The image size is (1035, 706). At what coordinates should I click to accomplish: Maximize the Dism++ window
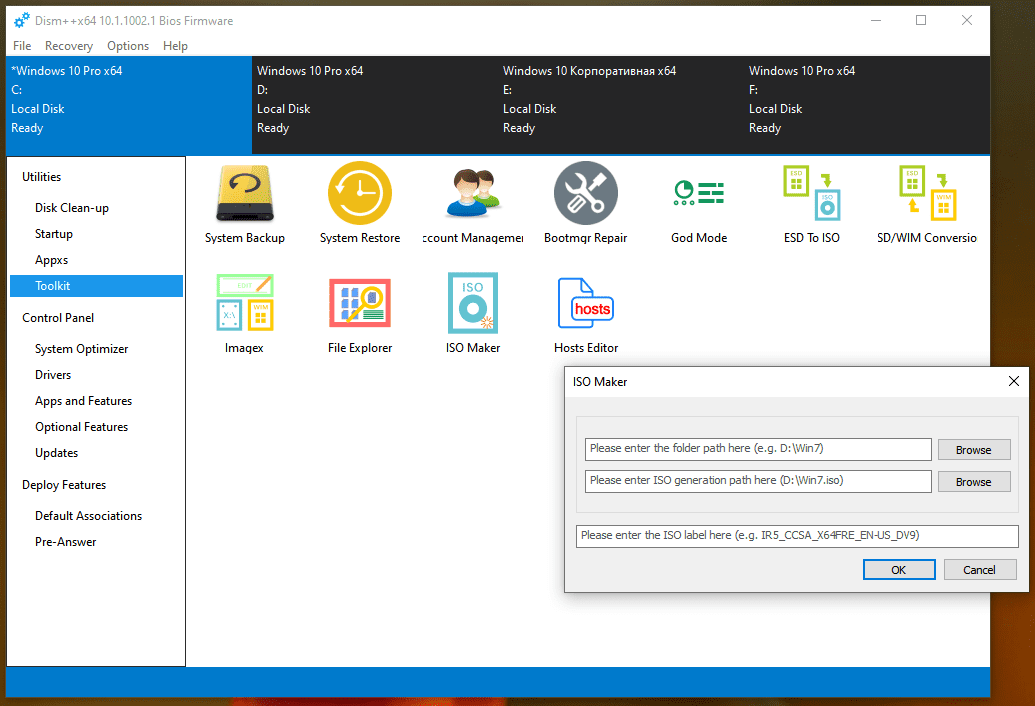tap(921, 20)
